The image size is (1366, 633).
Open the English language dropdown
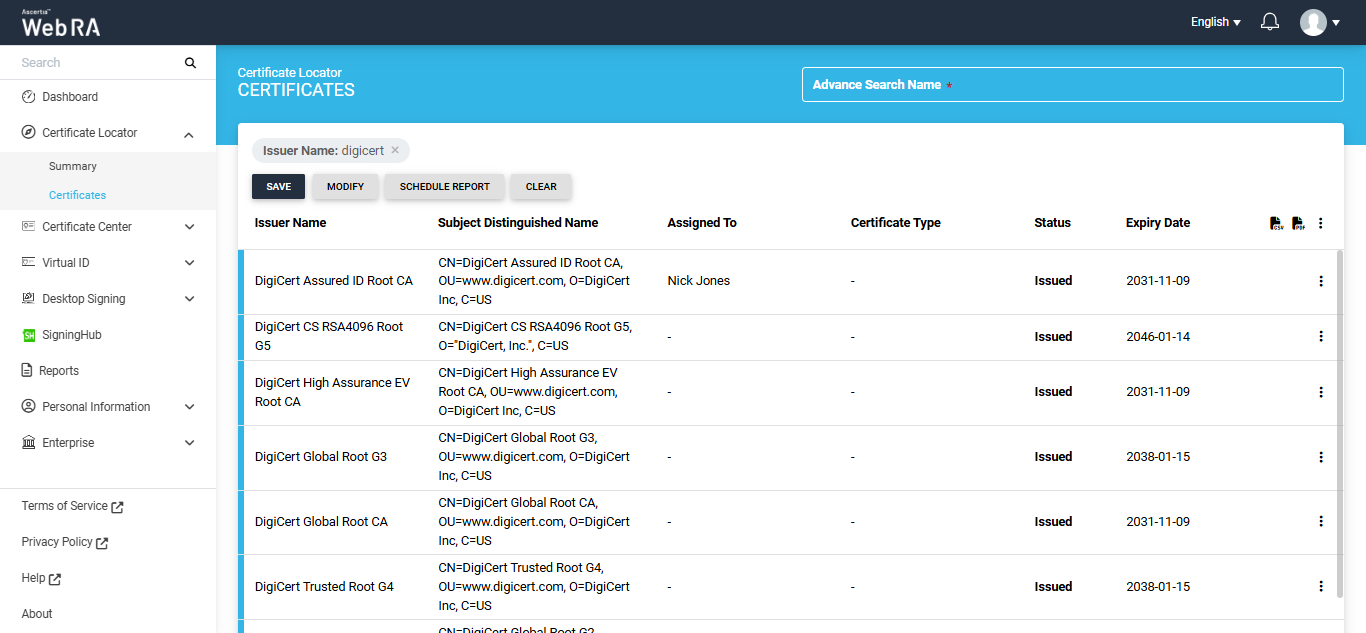pyautogui.click(x=1215, y=22)
